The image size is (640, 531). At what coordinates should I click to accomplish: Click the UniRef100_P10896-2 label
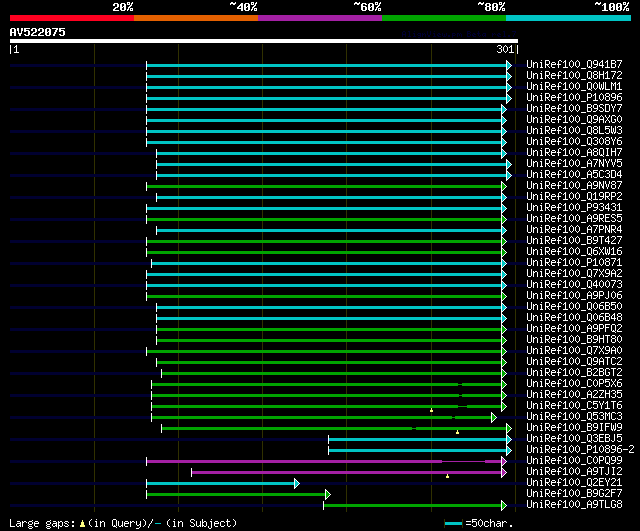580,450
